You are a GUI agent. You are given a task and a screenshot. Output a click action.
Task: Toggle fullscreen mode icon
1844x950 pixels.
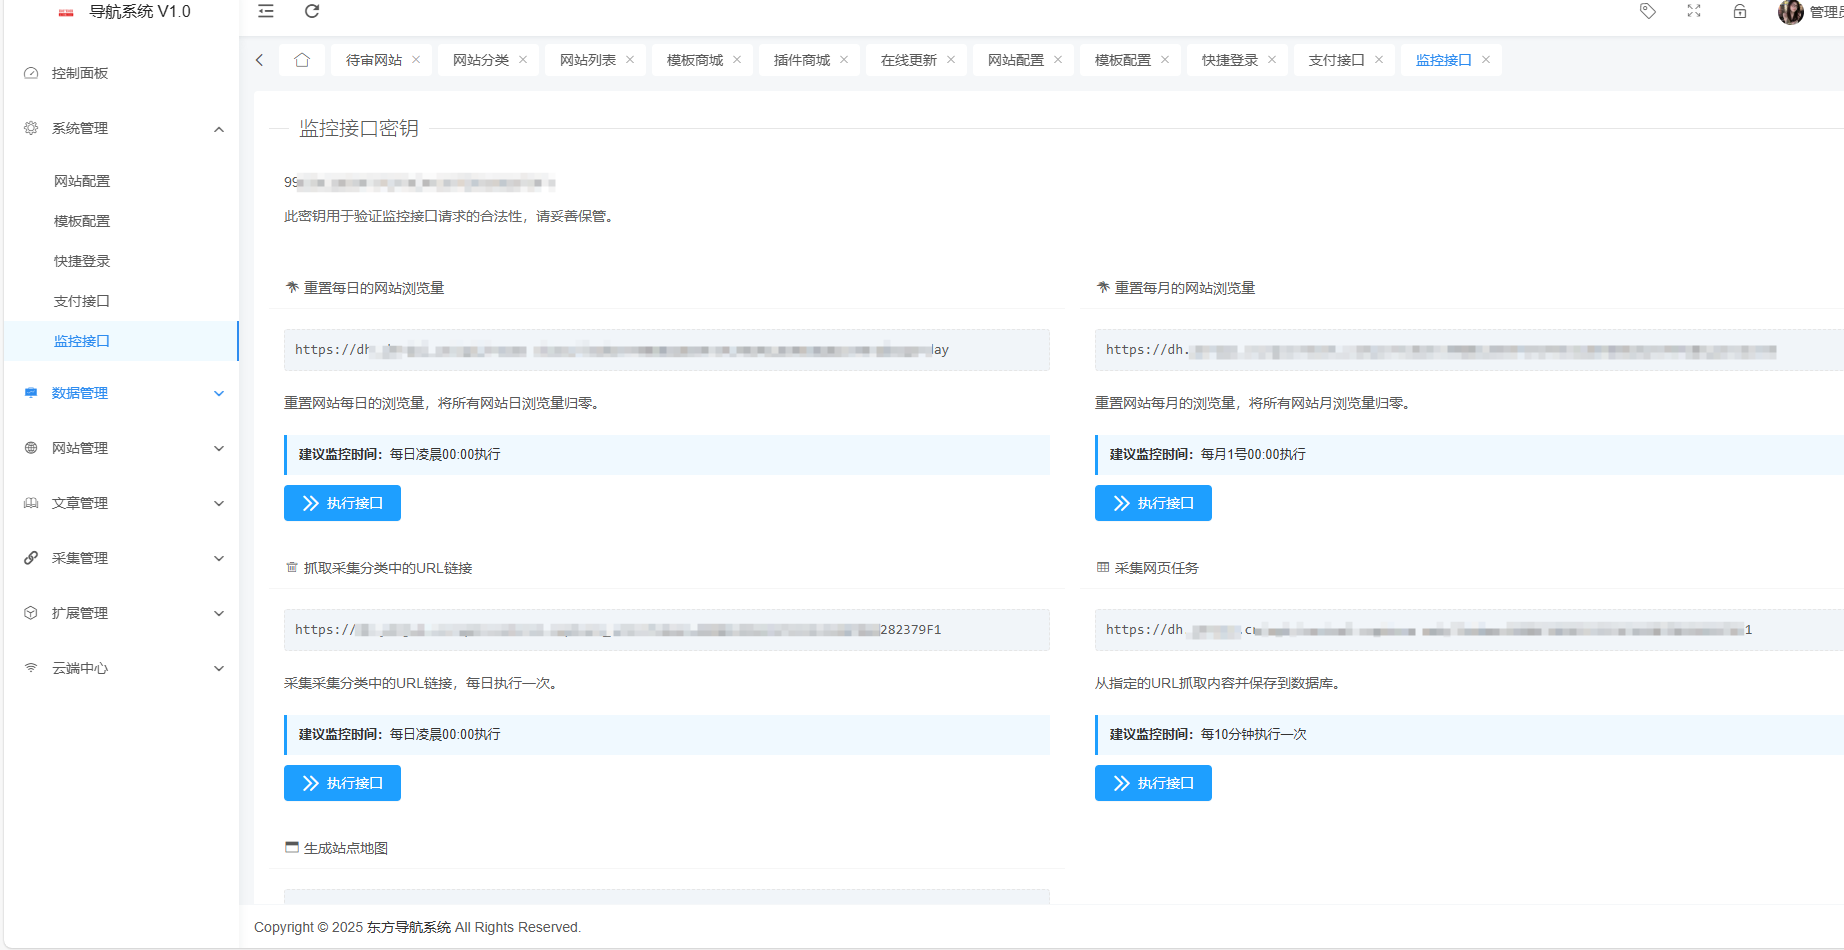point(1694,11)
